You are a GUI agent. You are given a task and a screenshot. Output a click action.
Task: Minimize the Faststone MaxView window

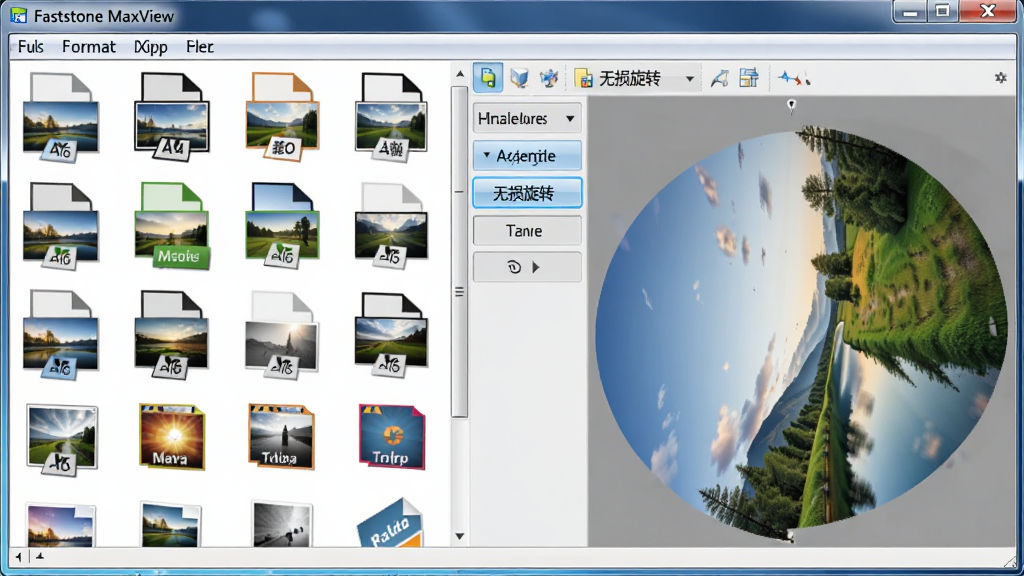click(910, 11)
